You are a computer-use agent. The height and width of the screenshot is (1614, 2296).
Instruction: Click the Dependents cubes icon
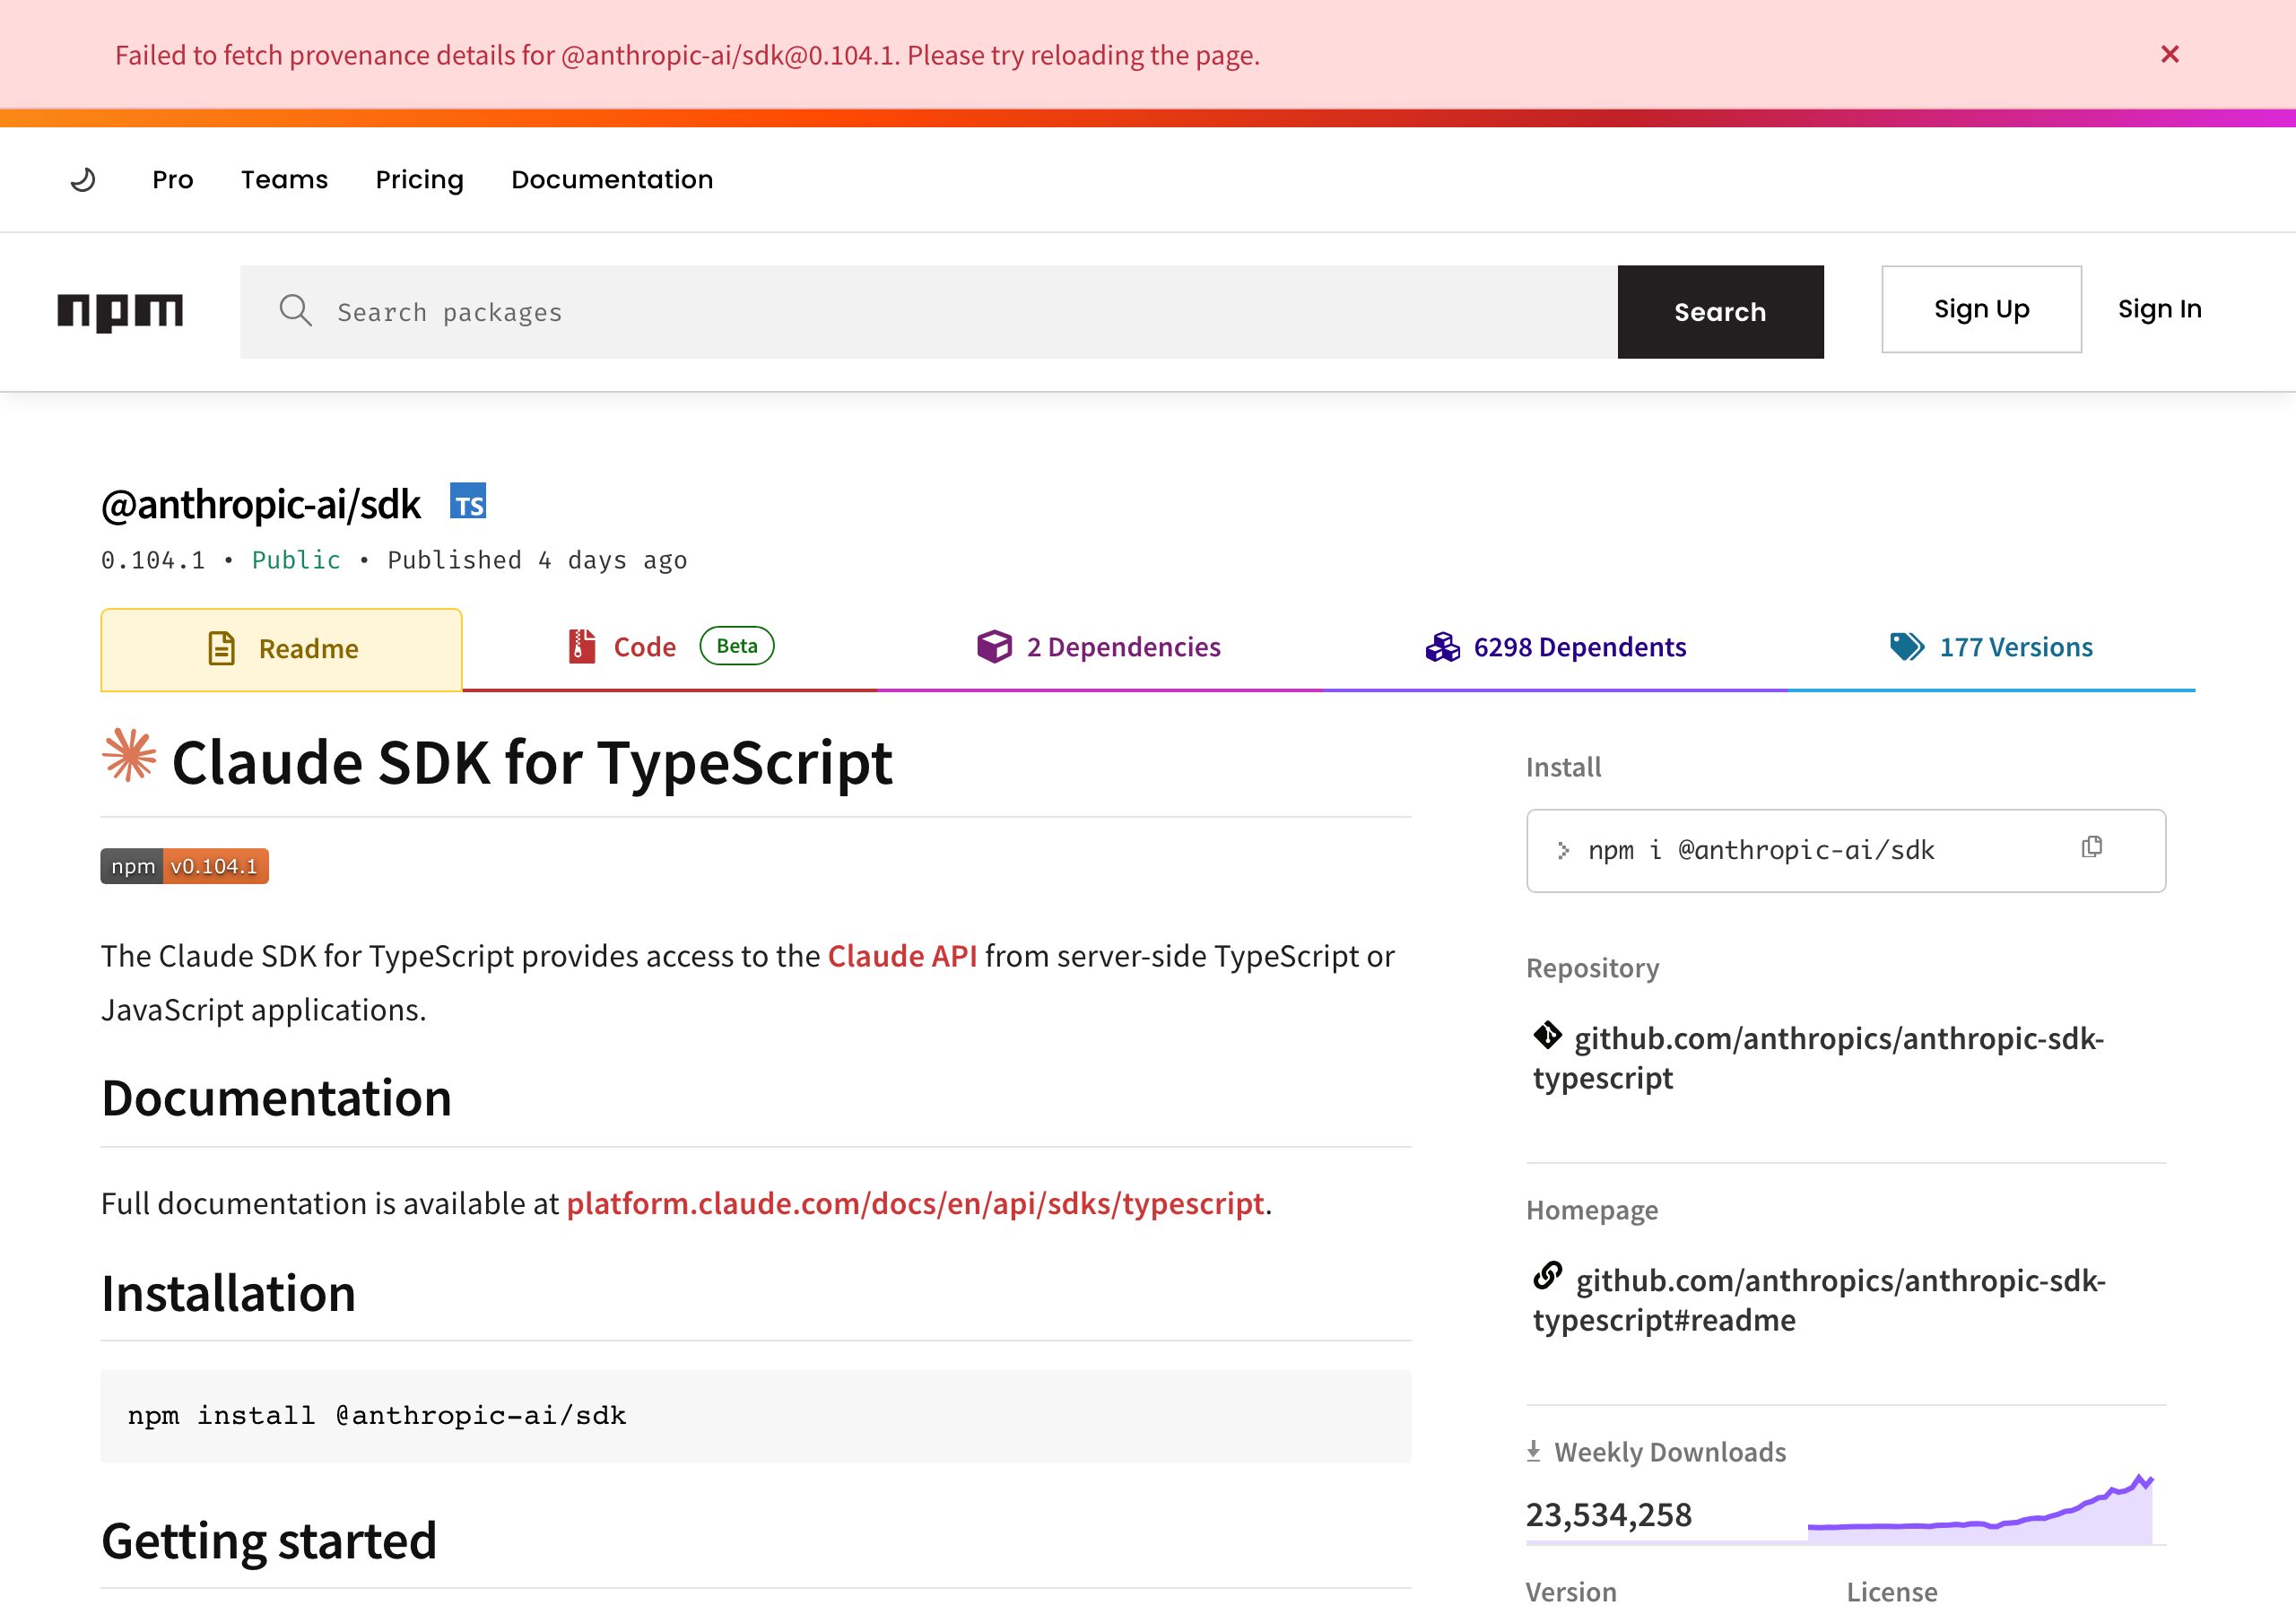click(x=1443, y=647)
